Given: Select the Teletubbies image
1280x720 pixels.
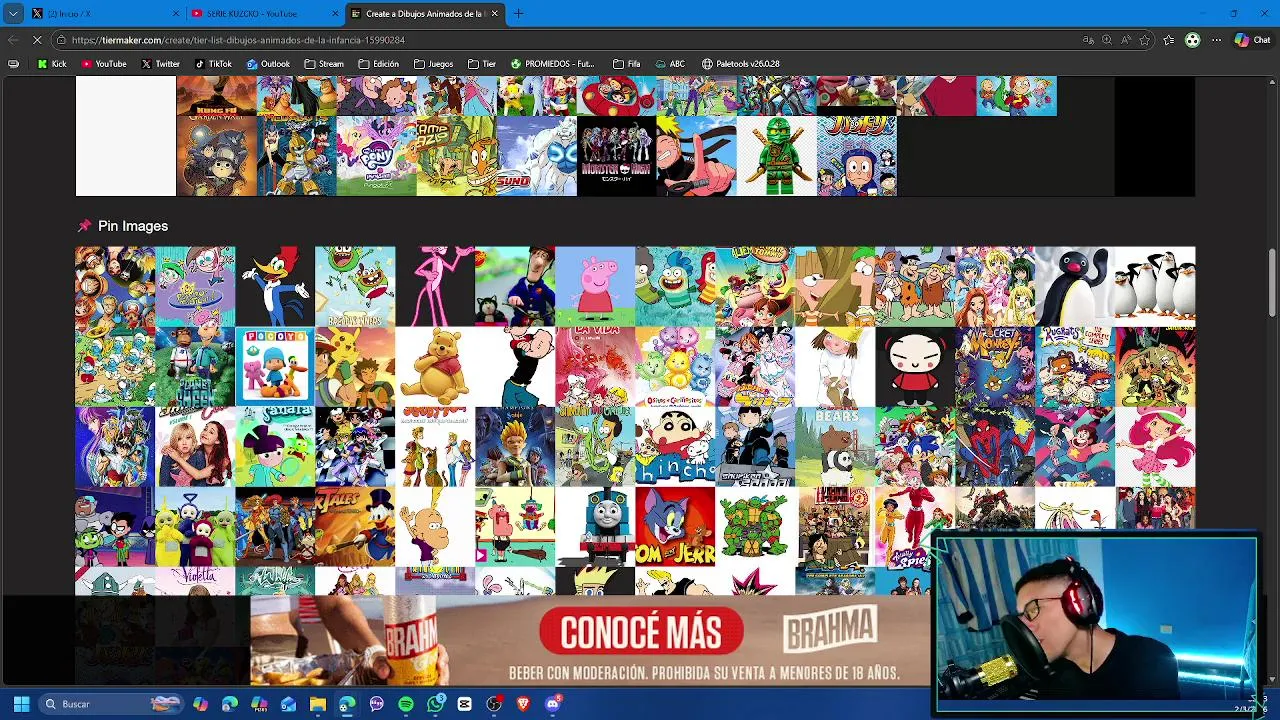Looking at the screenshot, I should click(195, 527).
